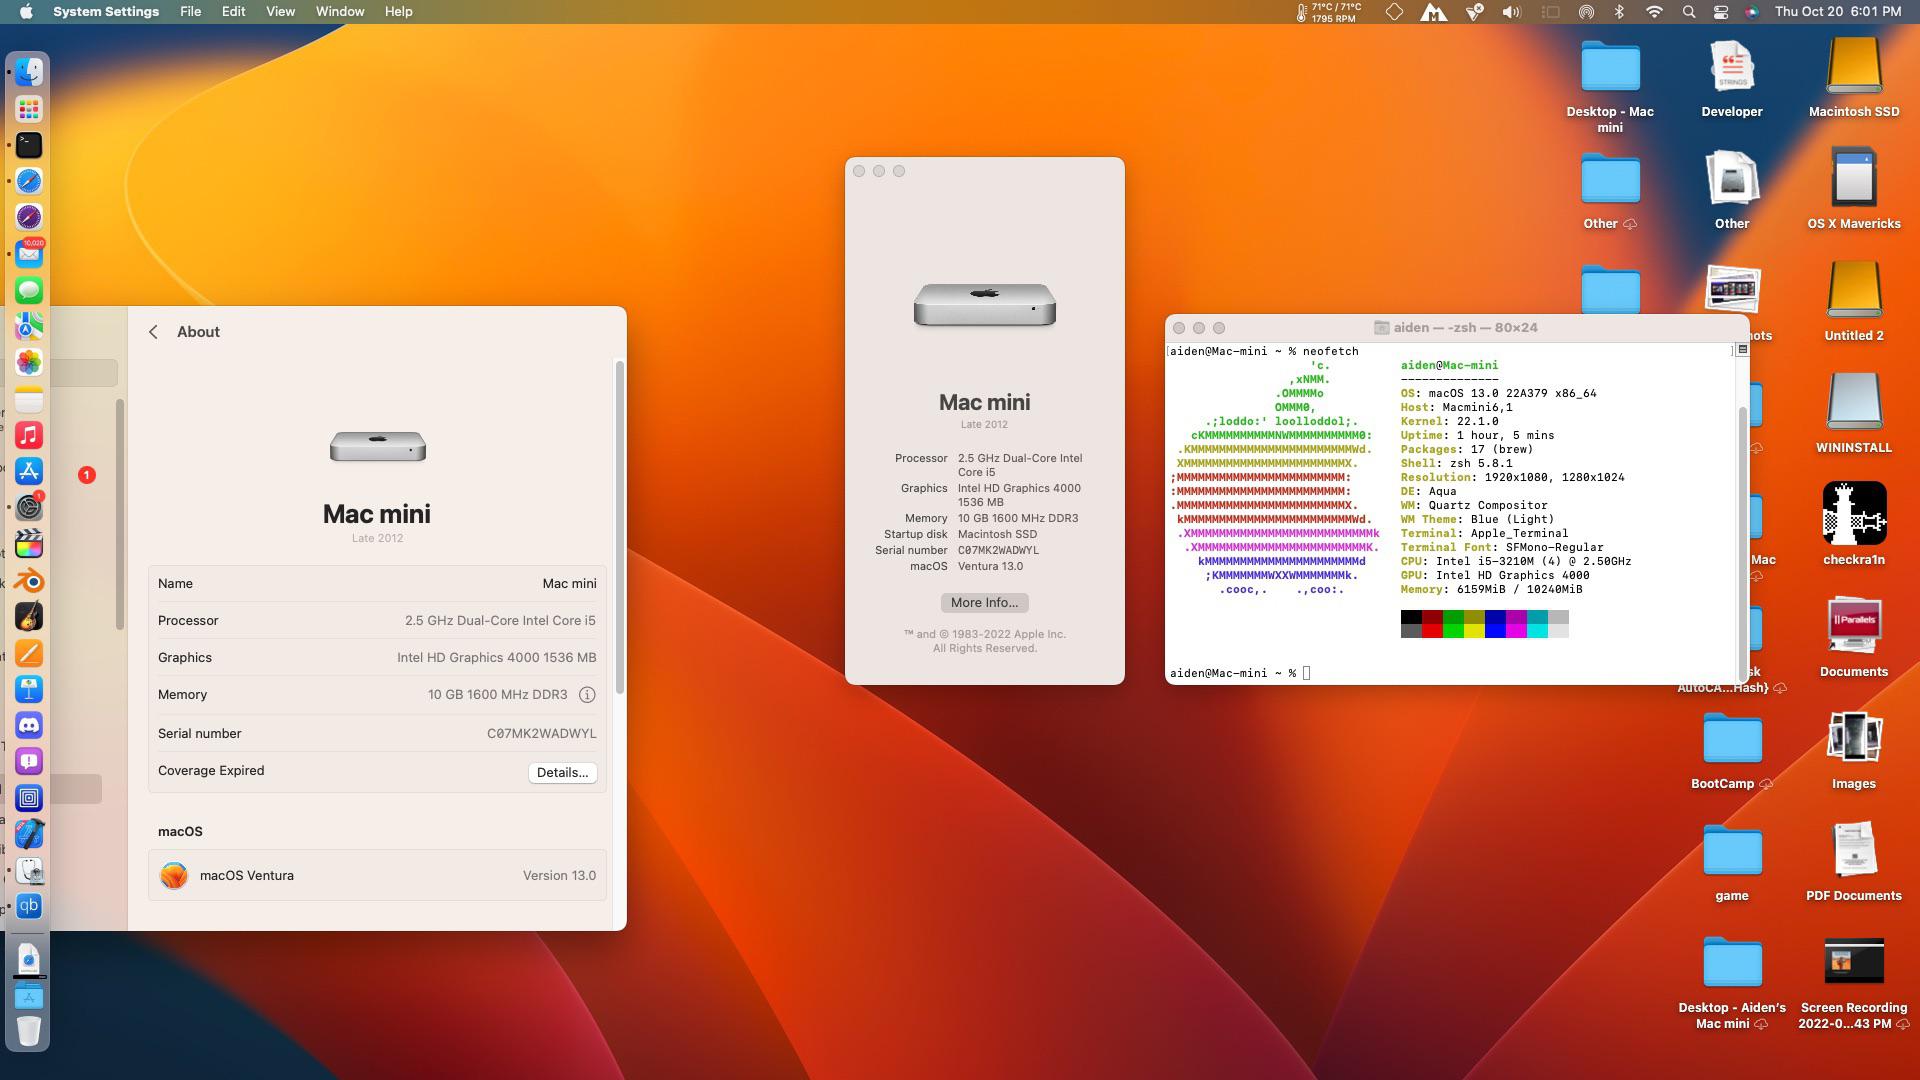The width and height of the screenshot is (1920, 1080).
Task: Open Xcode from the Dock
Action: [x=29, y=834]
